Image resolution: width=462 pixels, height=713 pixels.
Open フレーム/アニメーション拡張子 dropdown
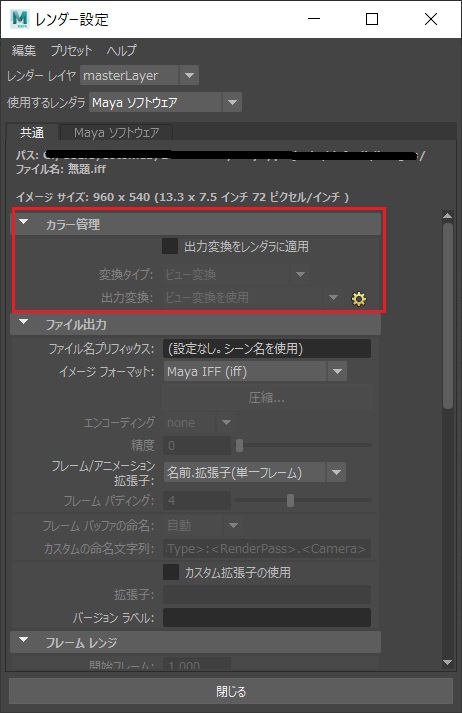pos(255,472)
